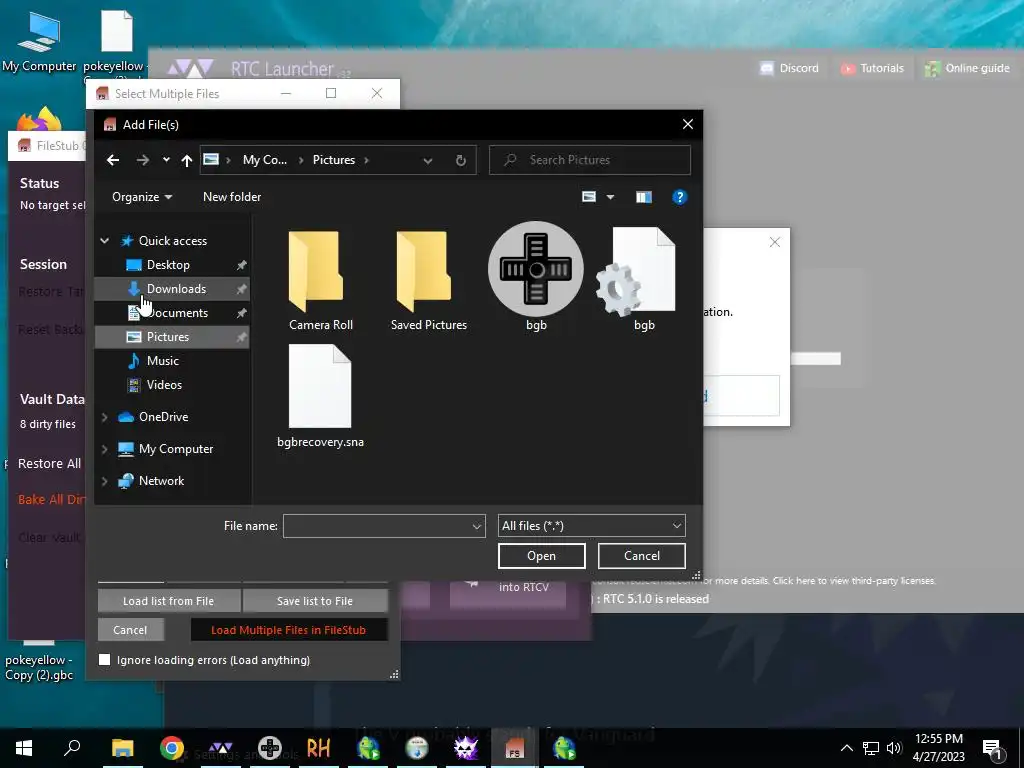The image size is (1024, 768).
Task: Click the change view icon
Action: [x=588, y=197]
